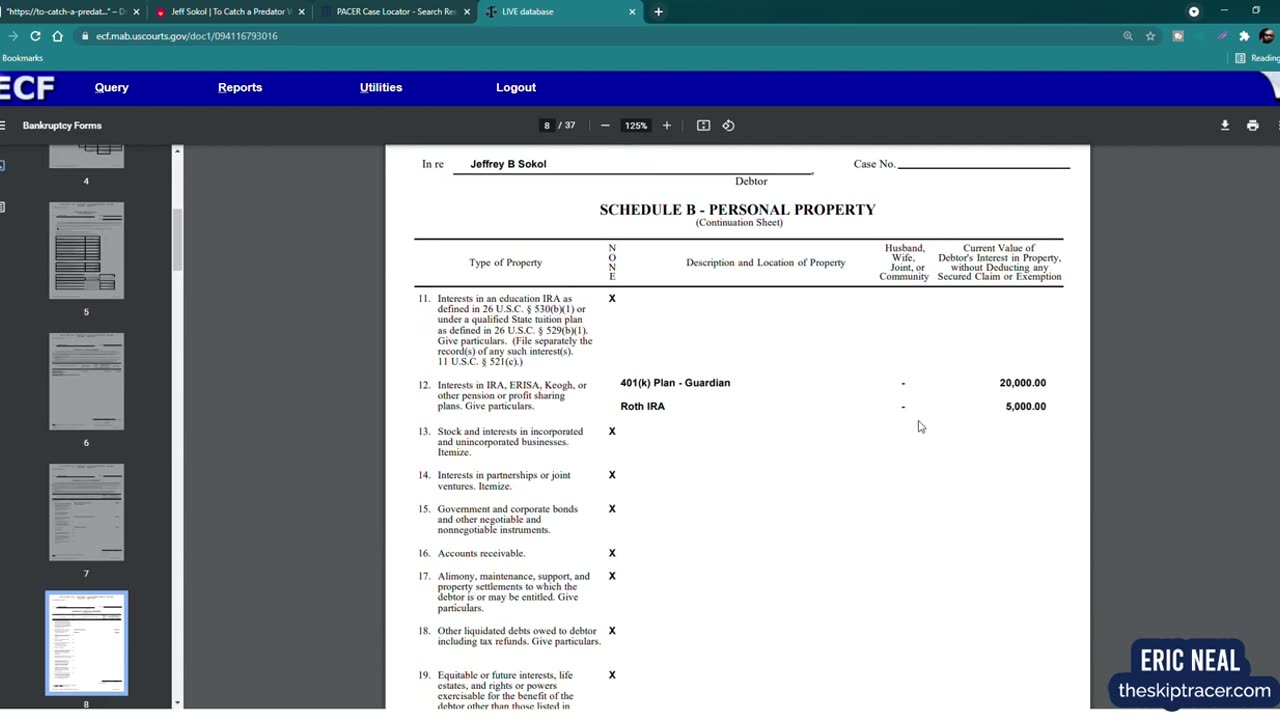
Task: Click the Roth IRA entry
Action: tap(642, 407)
